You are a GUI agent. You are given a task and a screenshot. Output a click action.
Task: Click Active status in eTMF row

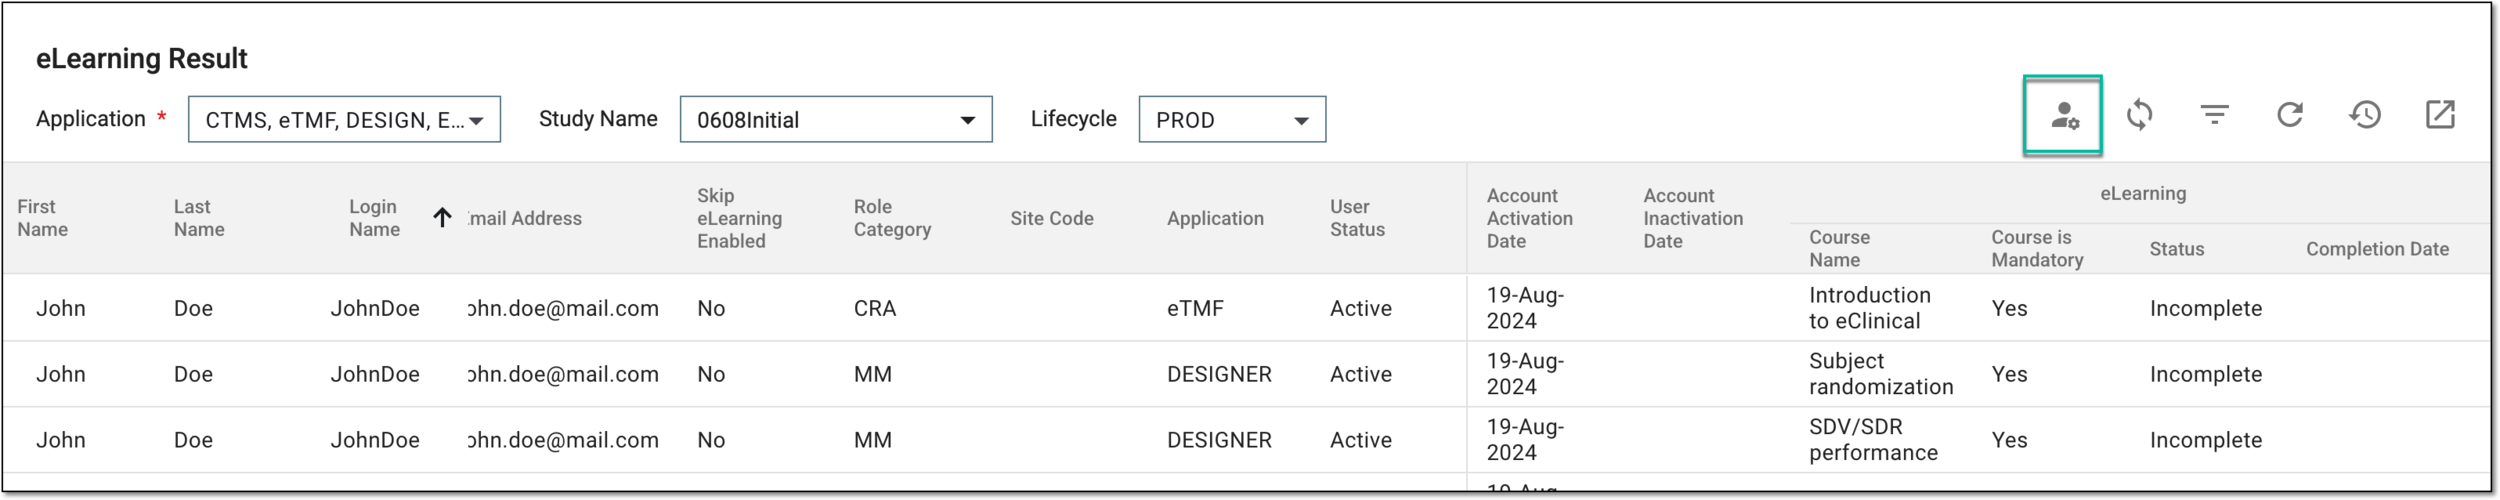tap(1361, 308)
